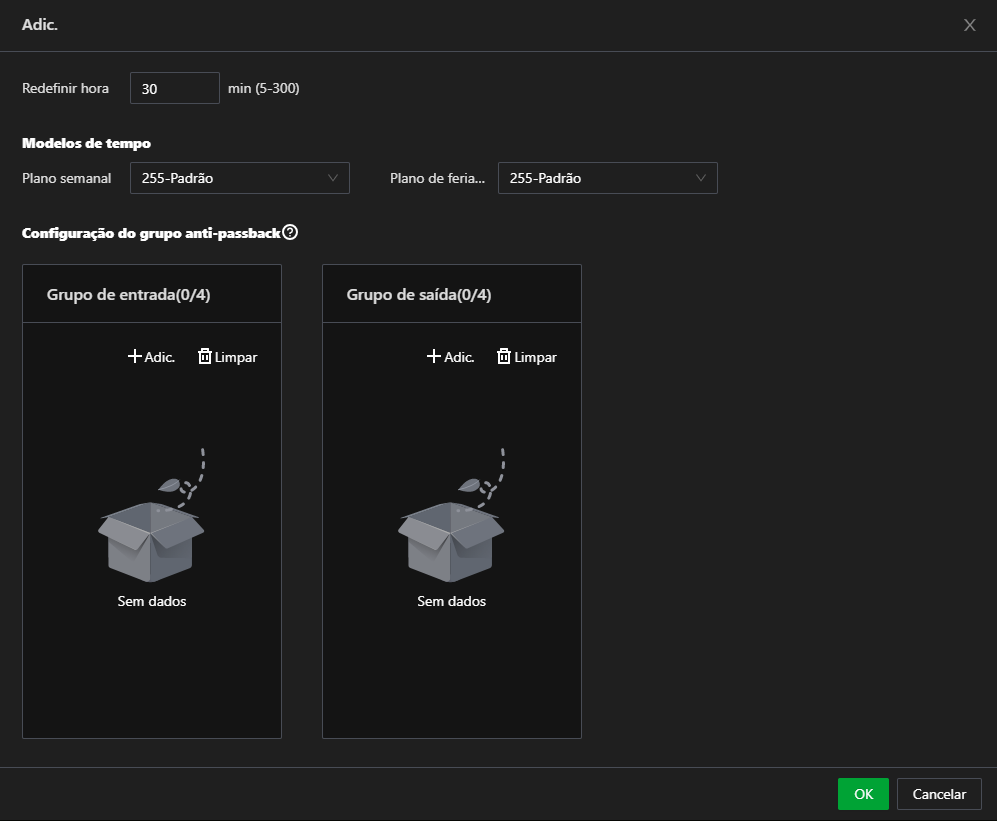The height and width of the screenshot is (821, 997).
Task: Confirm with the green OK button
Action: pos(863,794)
